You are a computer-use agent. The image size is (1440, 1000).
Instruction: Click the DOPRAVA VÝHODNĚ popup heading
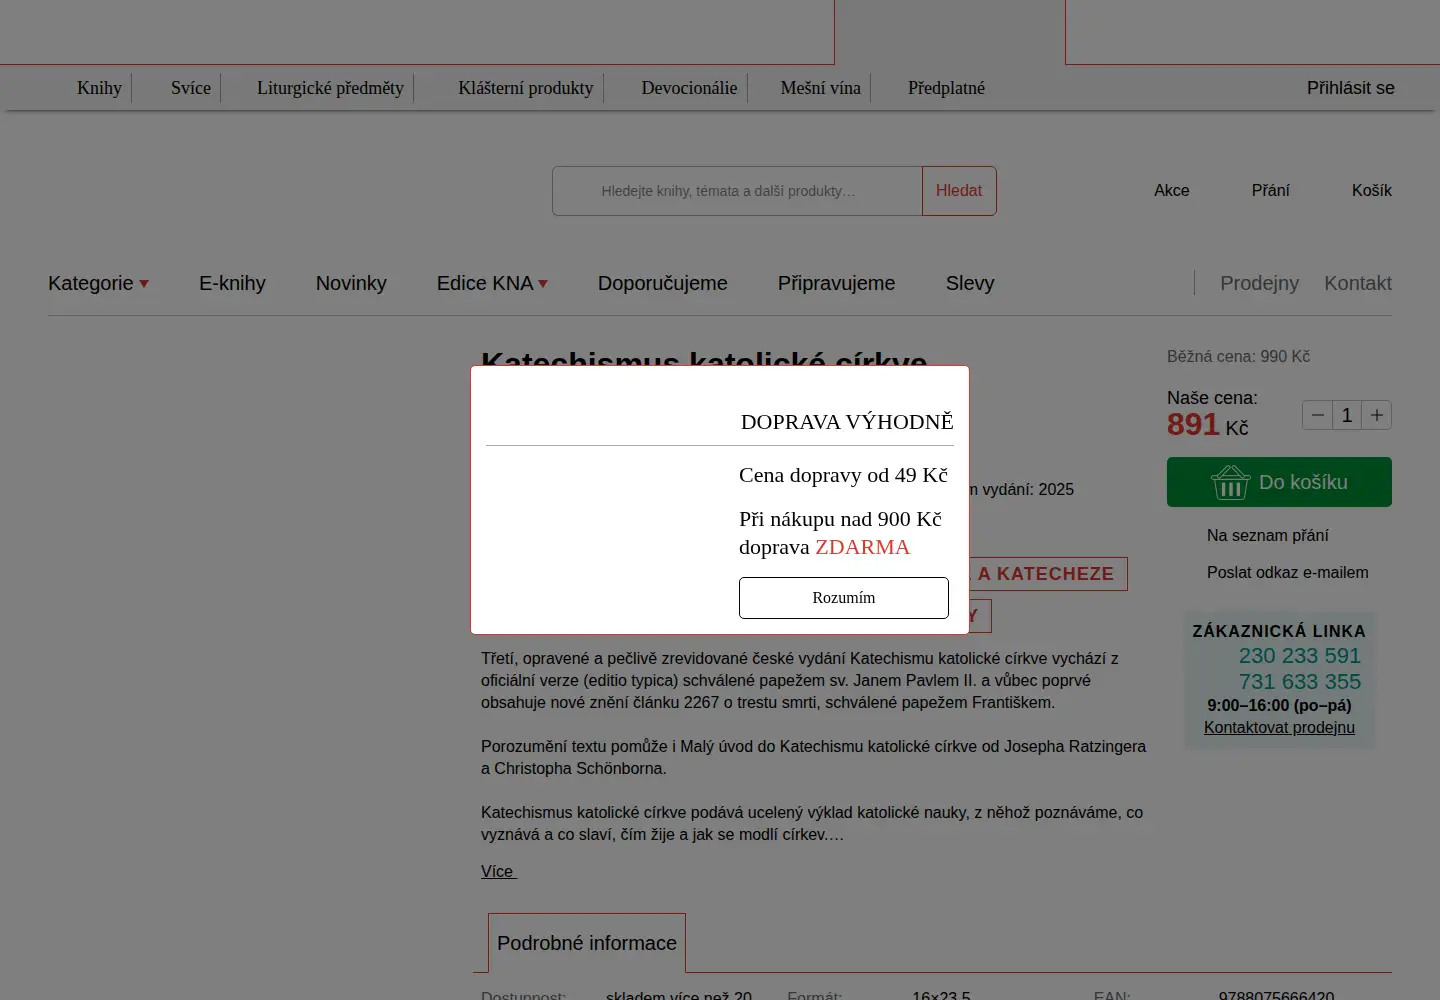847,422
